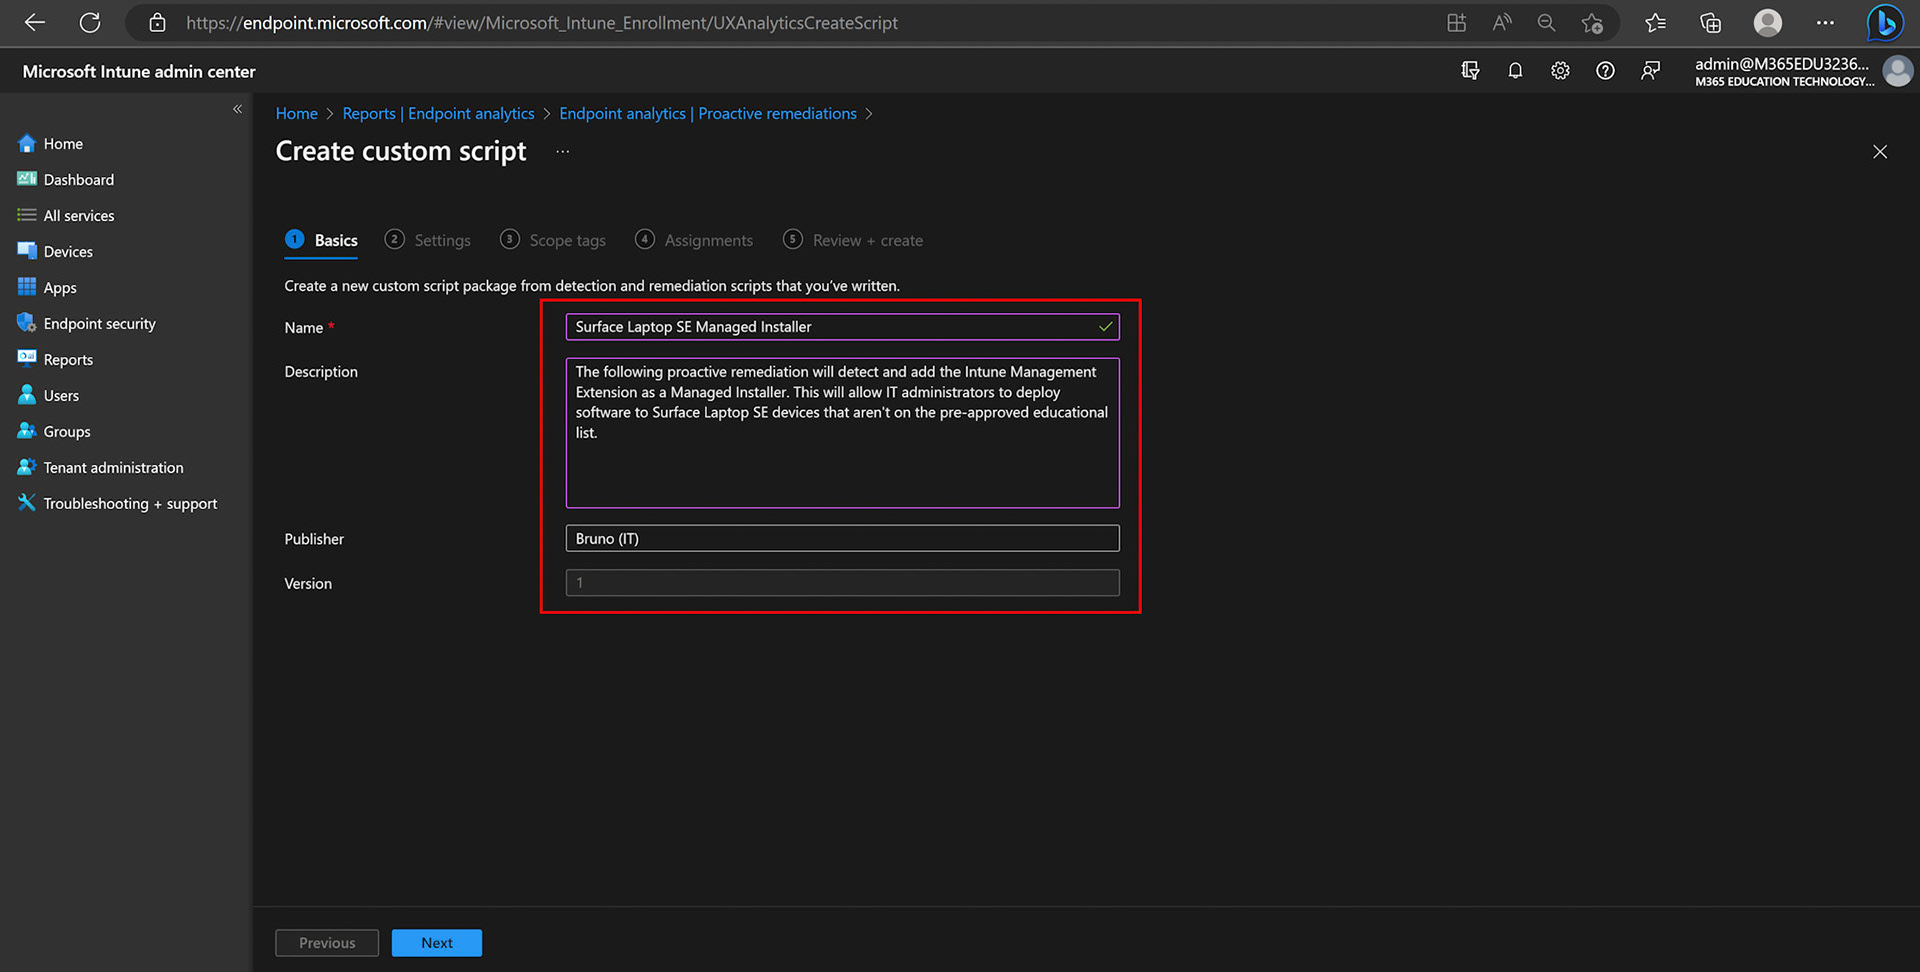Click the Next button
Image resolution: width=1920 pixels, height=972 pixels.
(x=437, y=943)
